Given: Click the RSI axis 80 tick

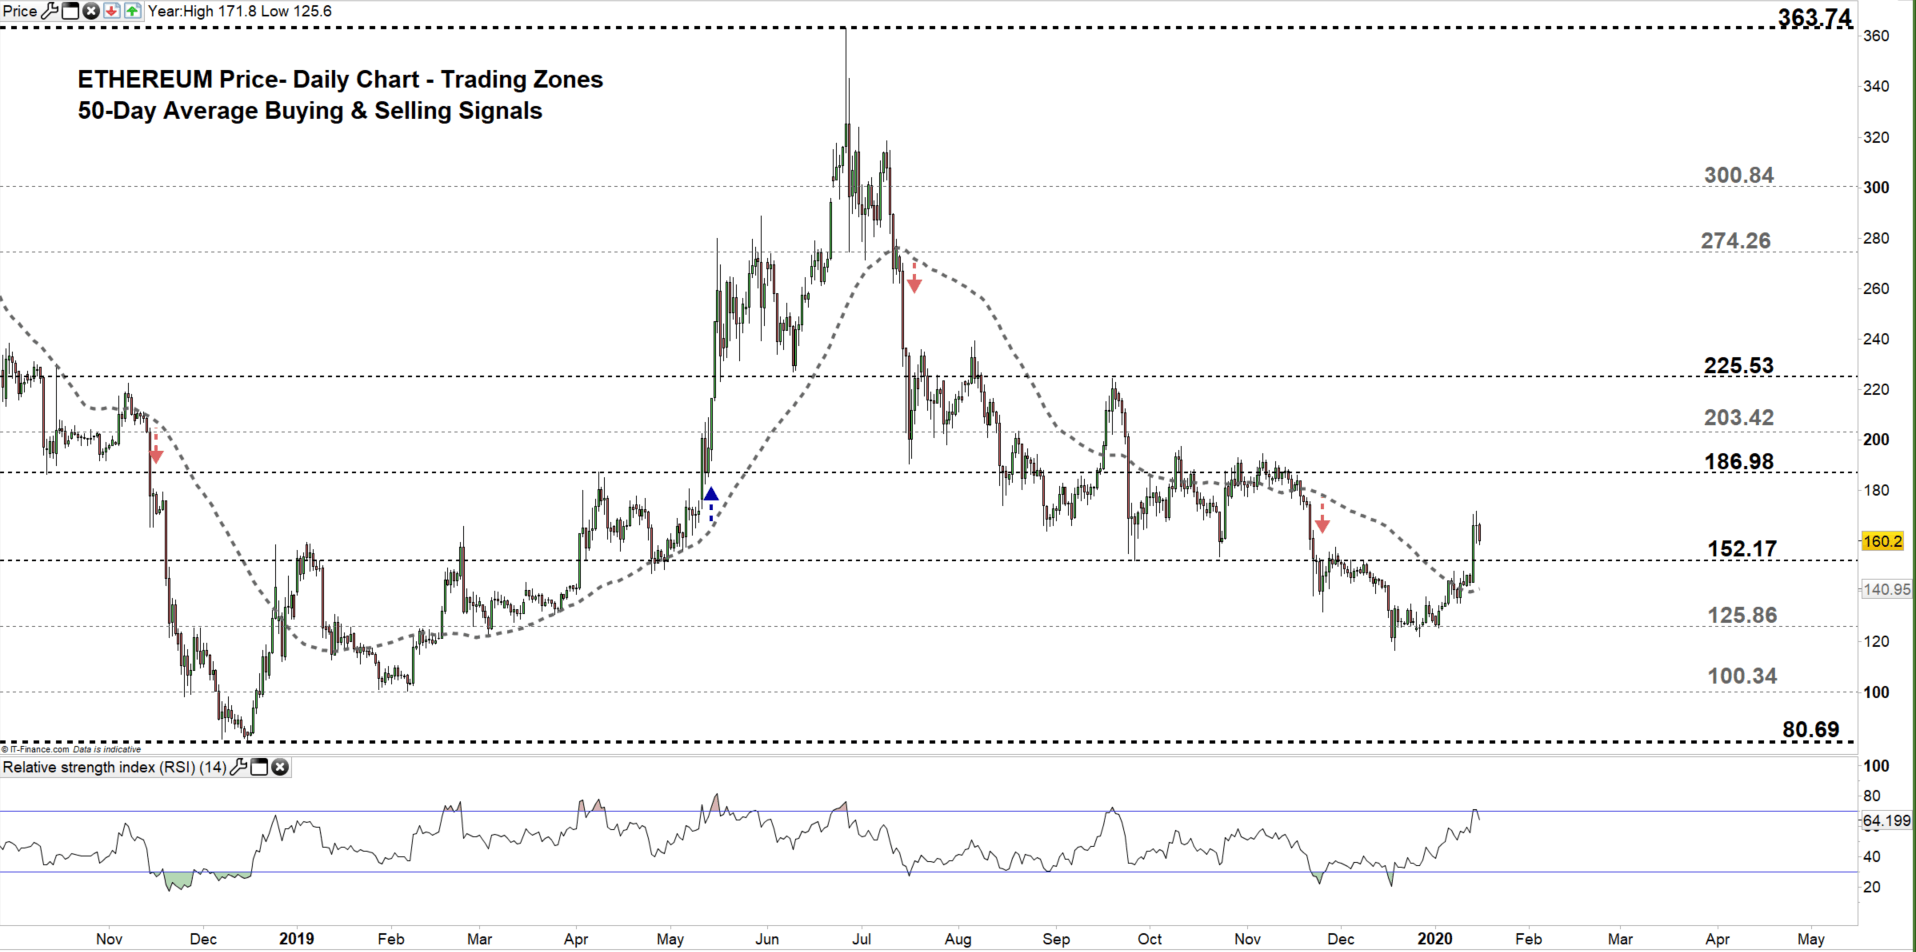Looking at the screenshot, I should tap(1871, 796).
